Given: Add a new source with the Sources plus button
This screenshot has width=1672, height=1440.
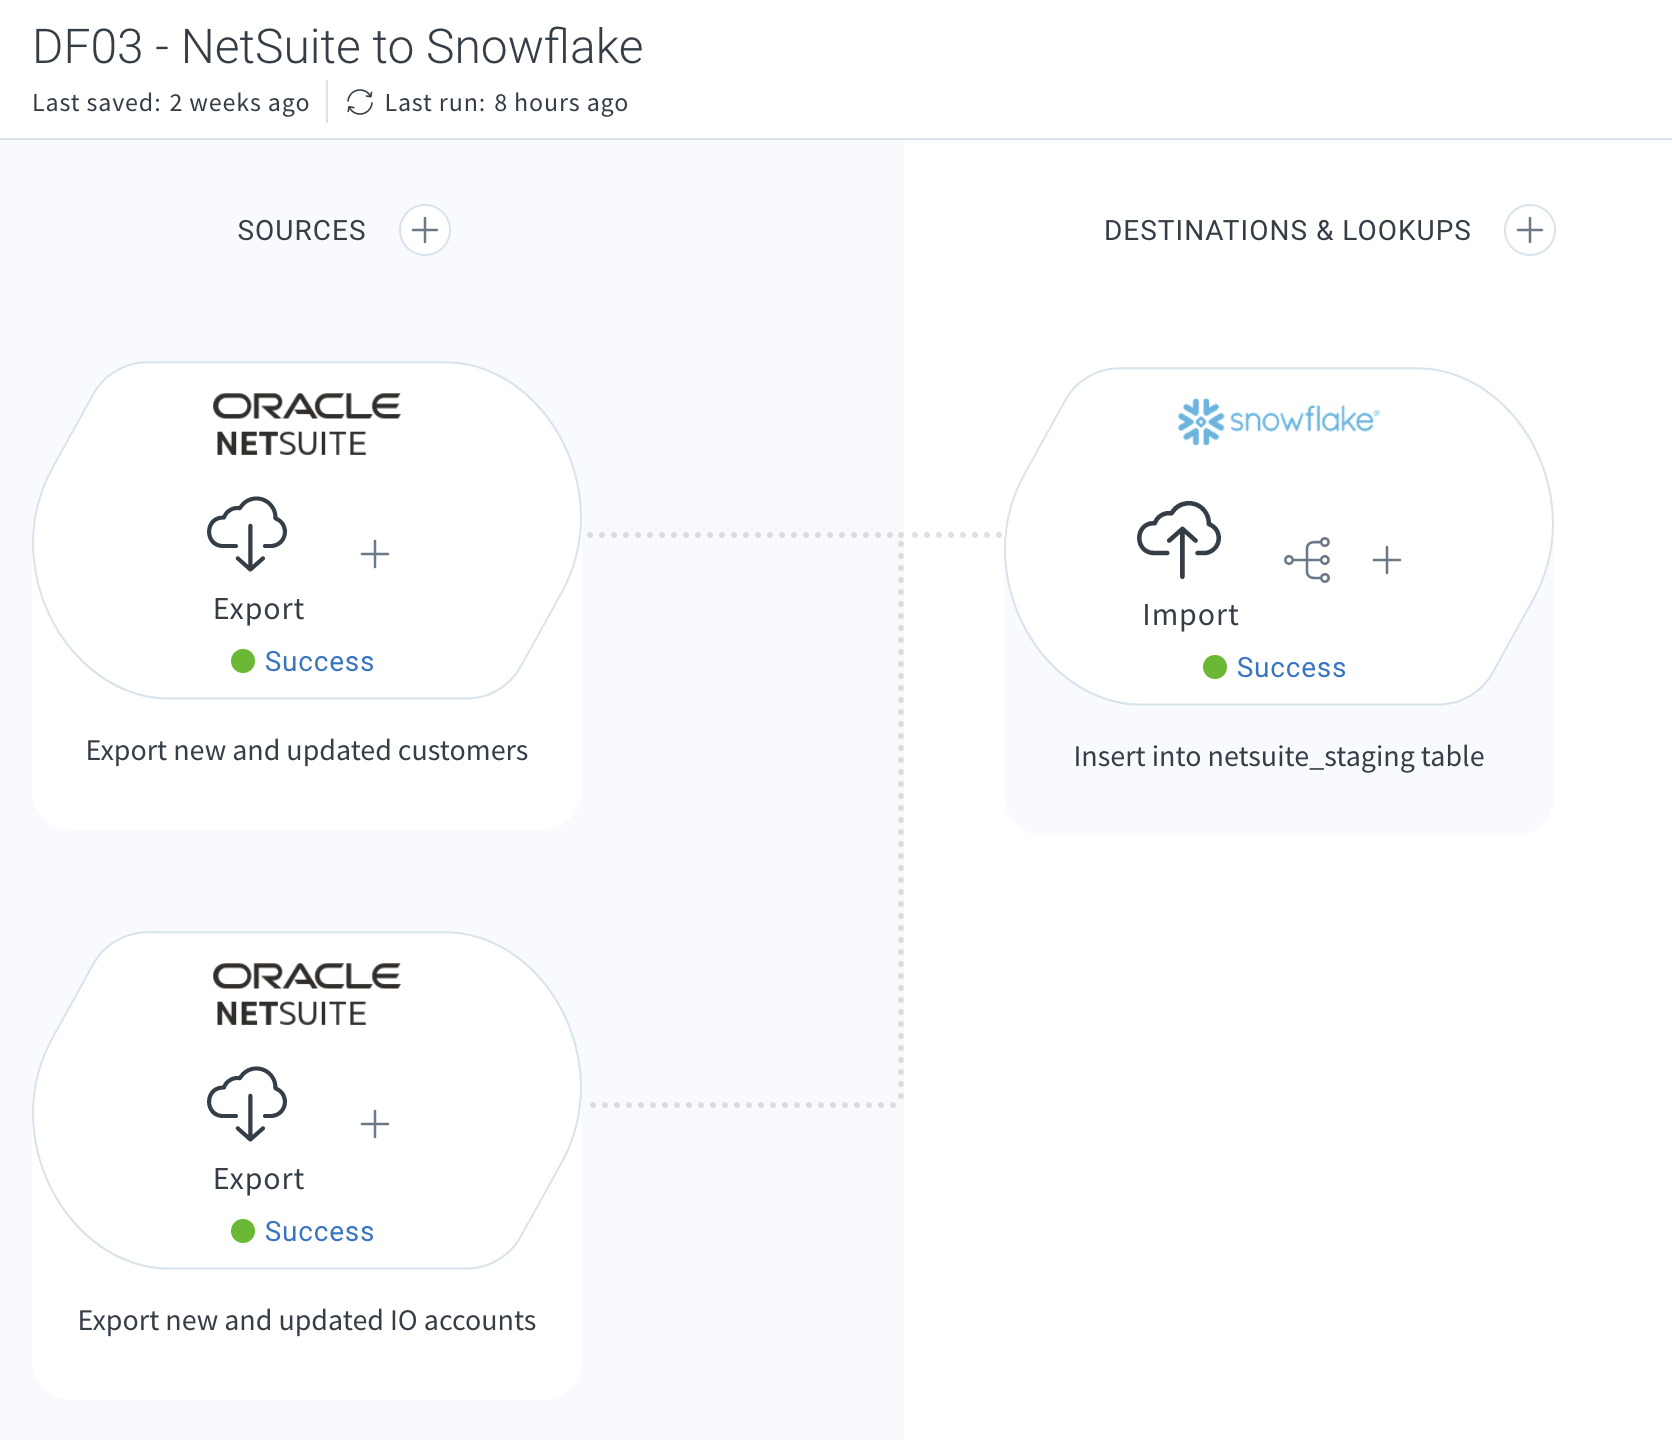Looking at the screenshot, I should tap(424, 230).
